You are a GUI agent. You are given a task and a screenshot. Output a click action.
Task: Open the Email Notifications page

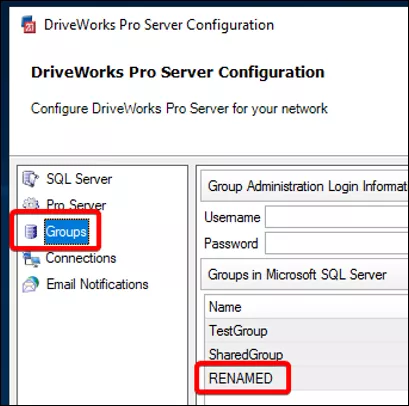tap(97, 284)
